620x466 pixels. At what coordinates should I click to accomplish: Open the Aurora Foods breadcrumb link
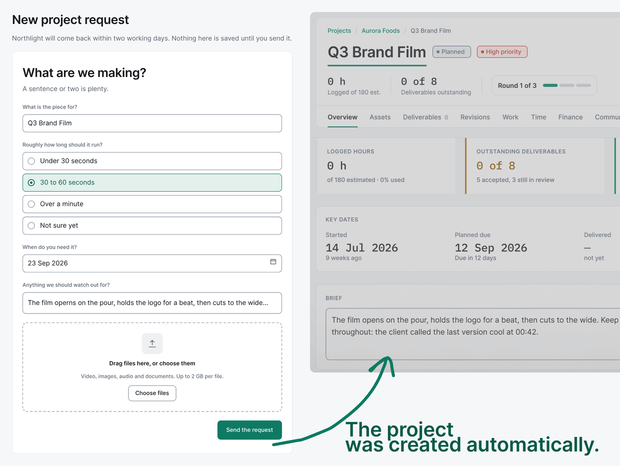tap(380, 31)
